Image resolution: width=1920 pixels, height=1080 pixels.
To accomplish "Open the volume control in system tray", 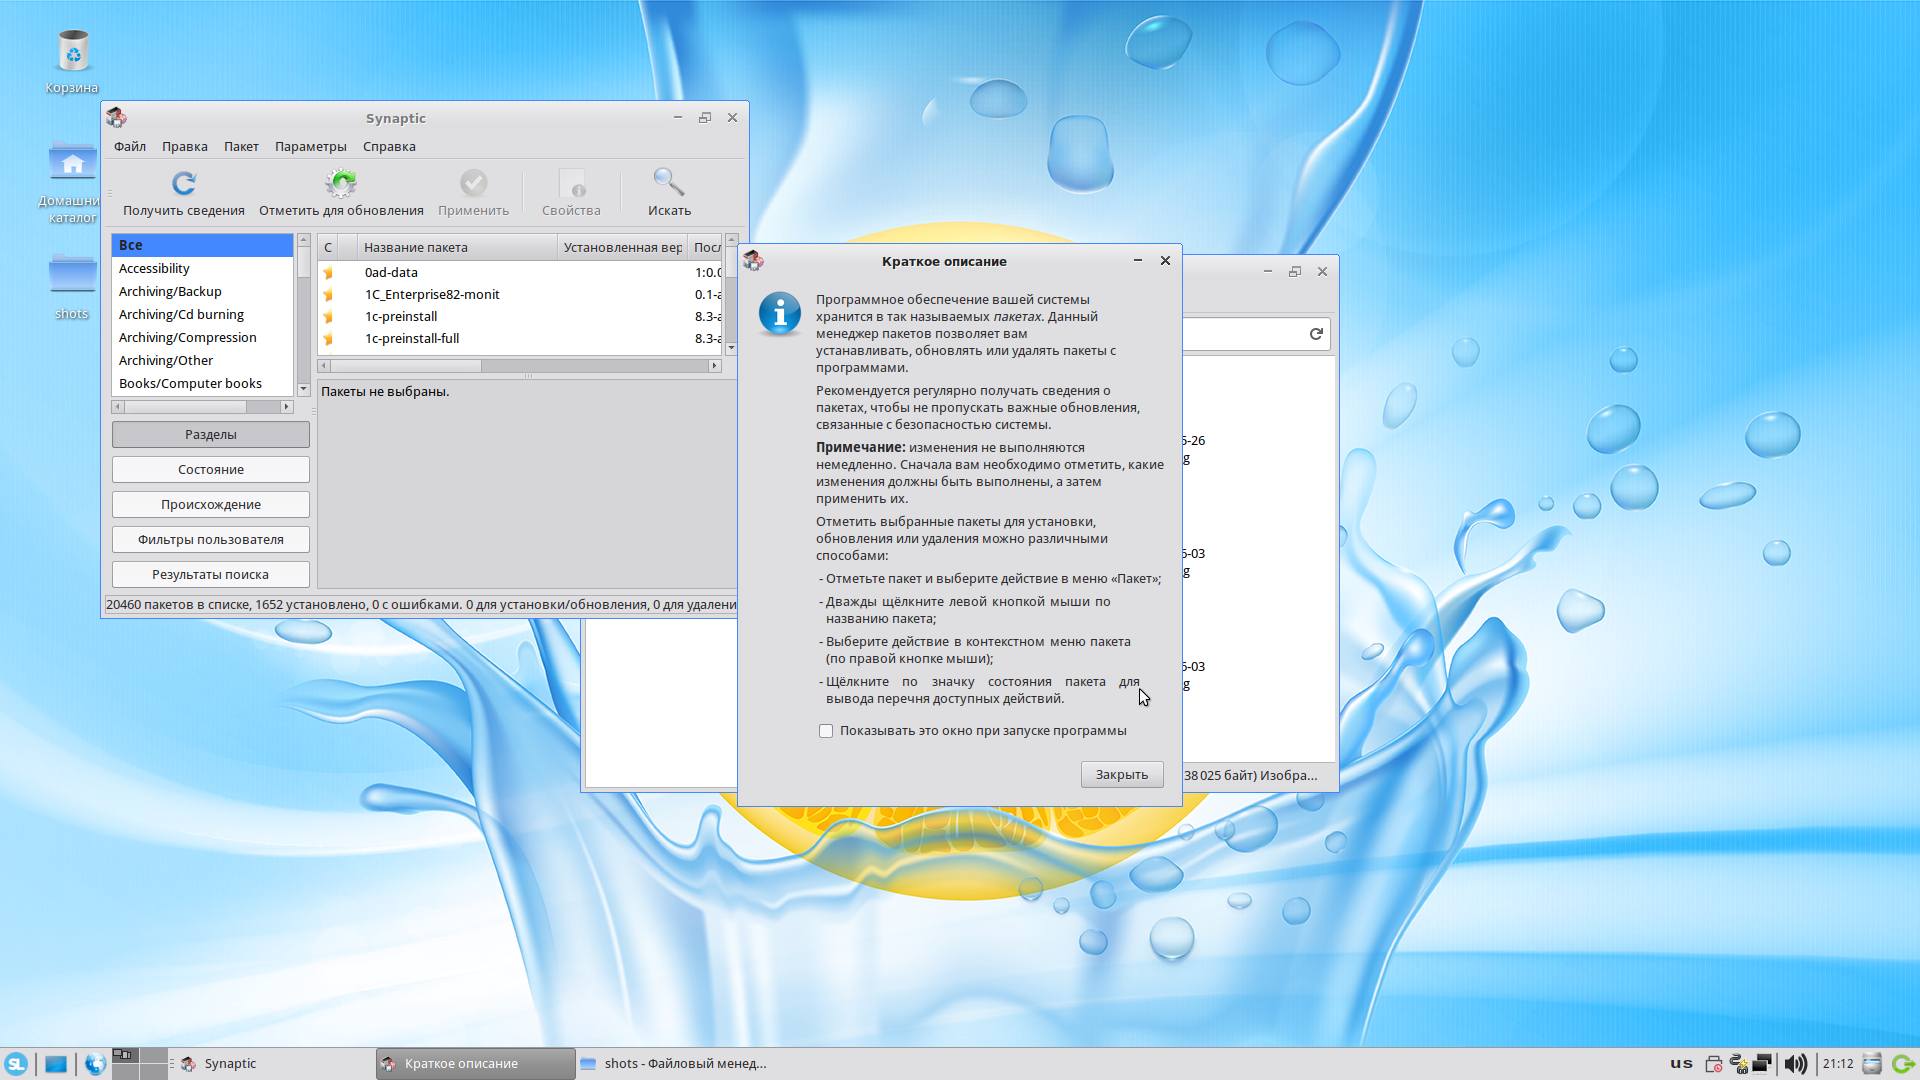I will click(1796, 1064).
